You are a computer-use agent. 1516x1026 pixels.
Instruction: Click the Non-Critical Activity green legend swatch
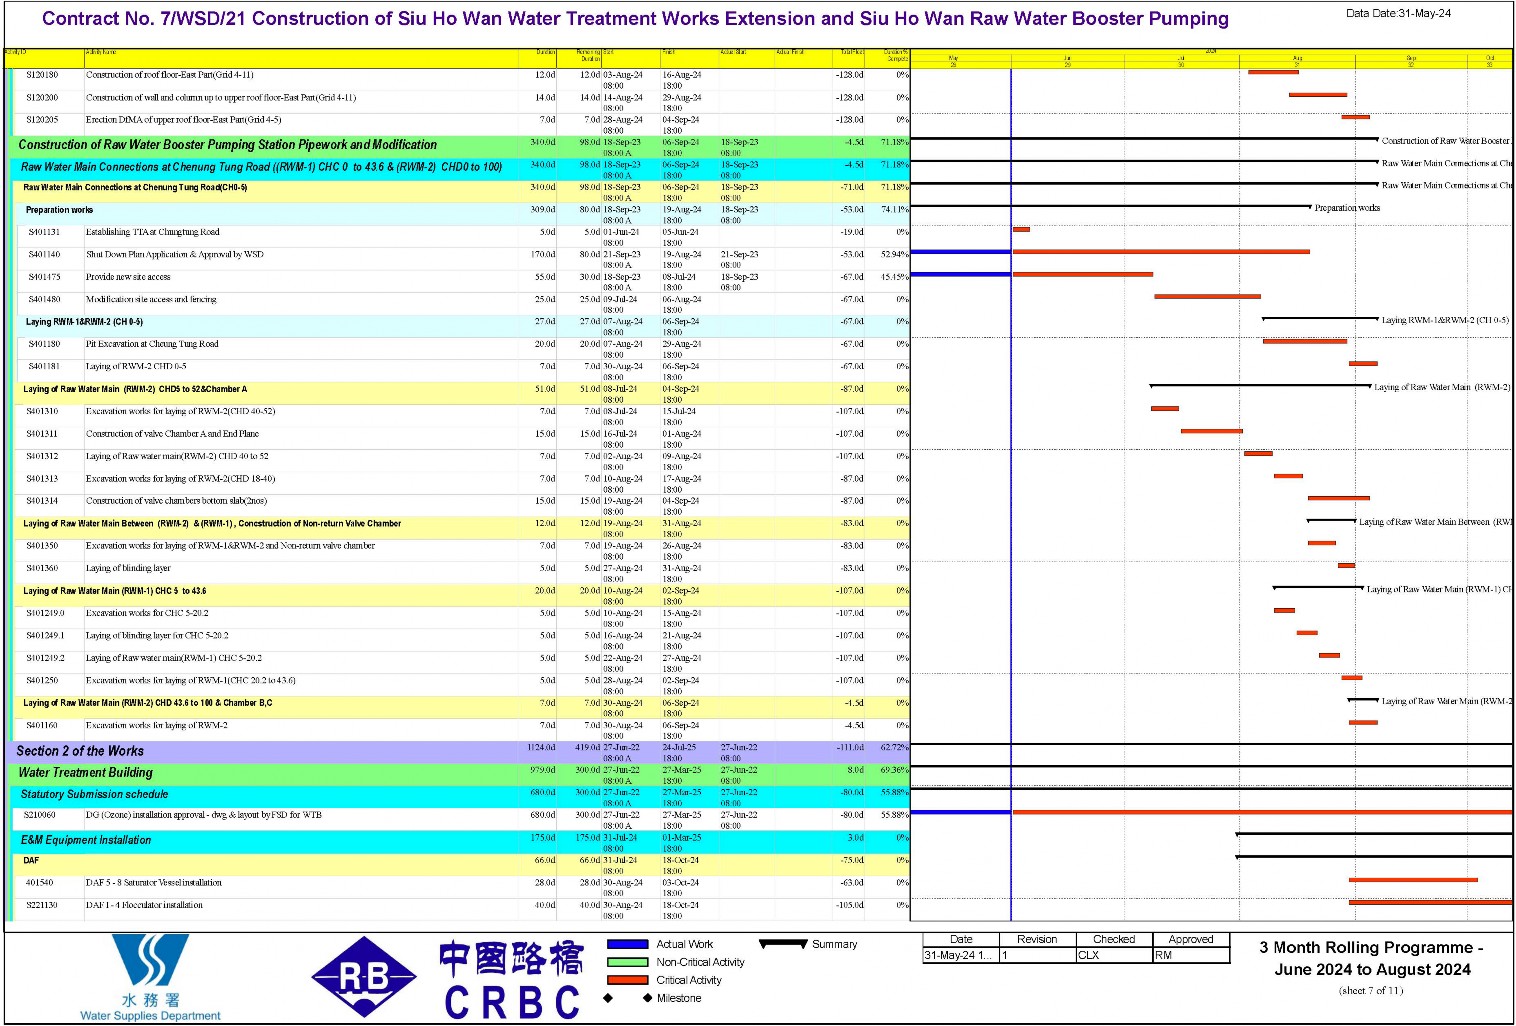point(628,962)
